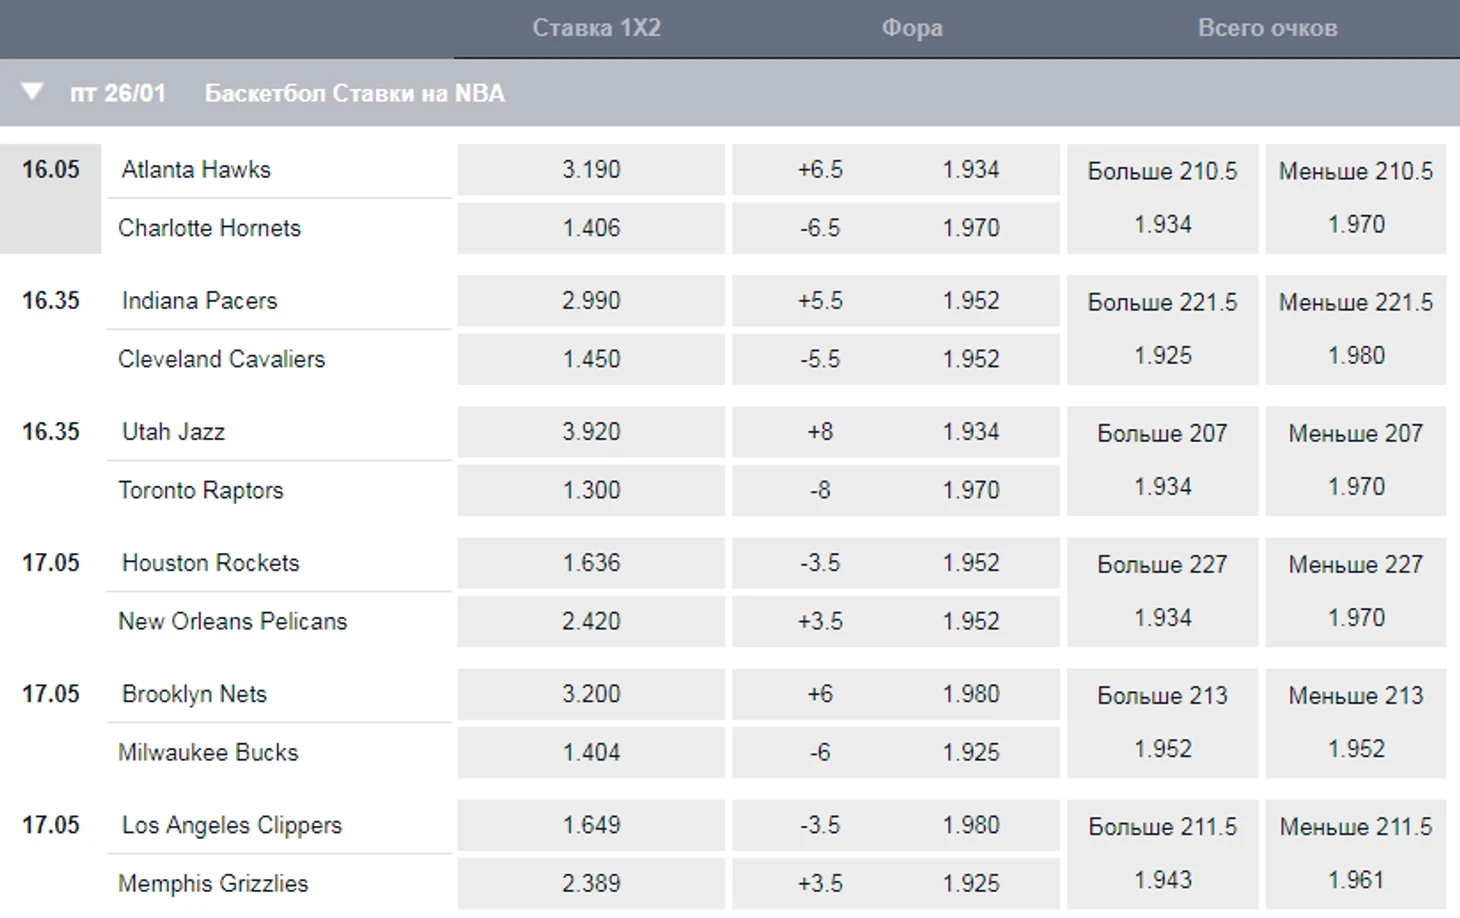Open the Milwaukee Bucks team link
Viewport: 1460px width, 918px height.
pos(208,752)
